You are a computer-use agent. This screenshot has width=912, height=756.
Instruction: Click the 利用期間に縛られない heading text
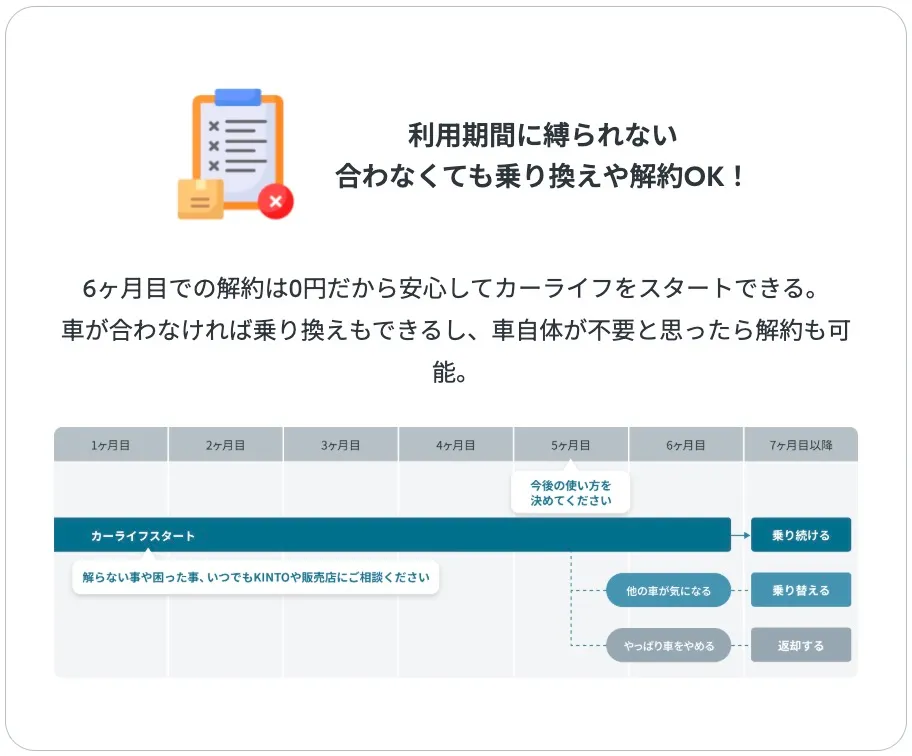click(x=542, y=135)
